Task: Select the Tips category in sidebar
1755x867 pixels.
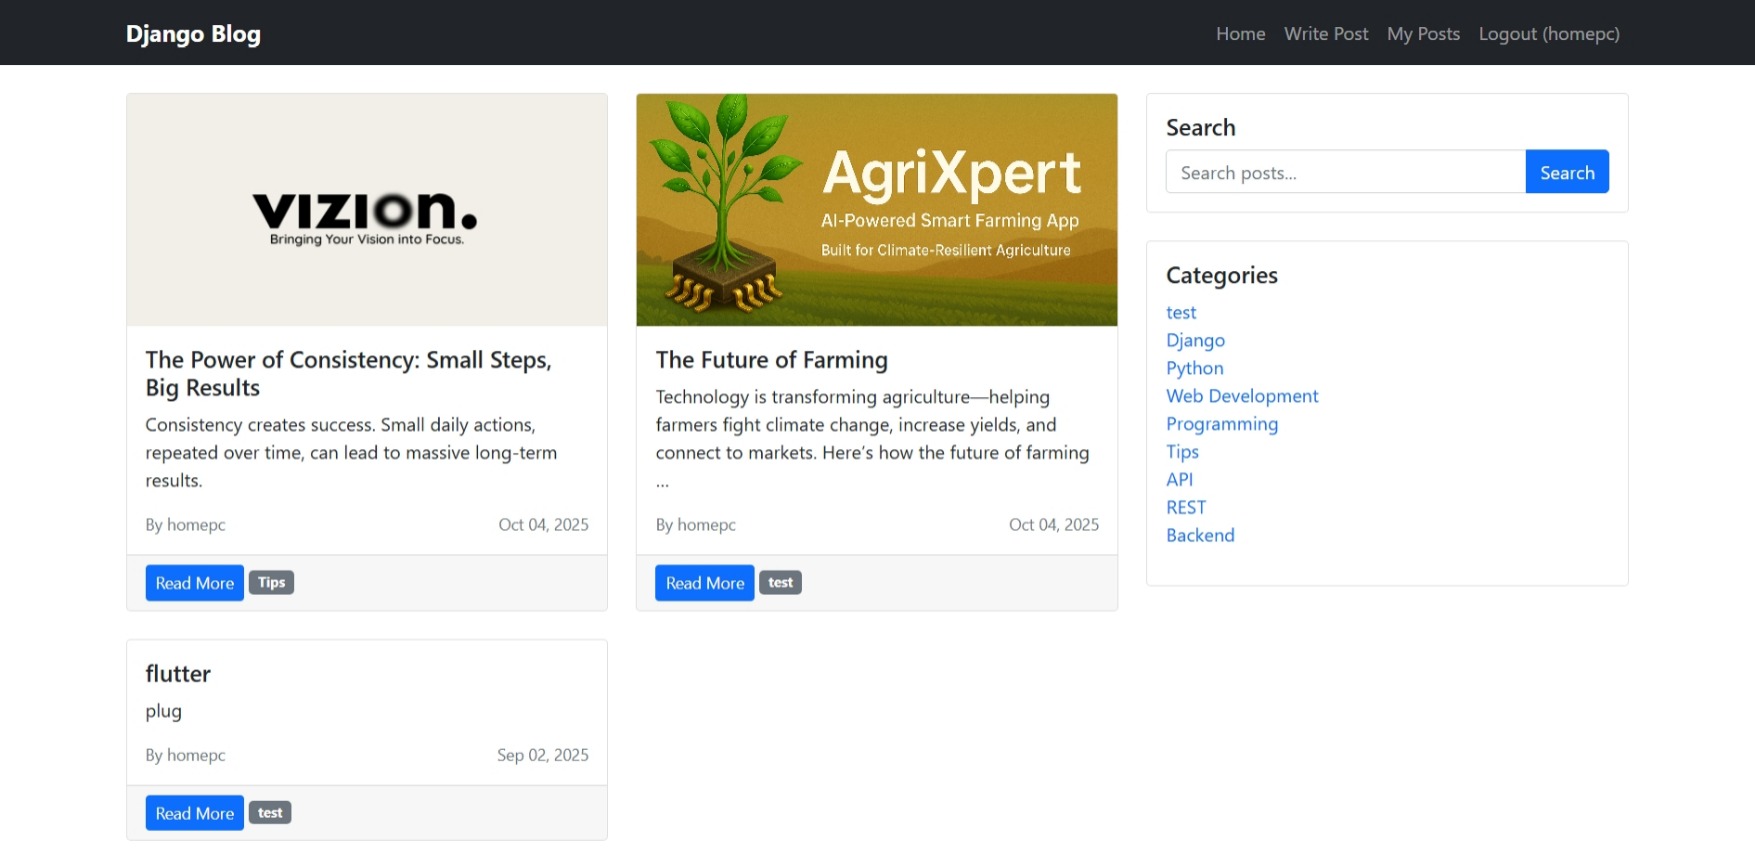Action: pos(1182,452)
